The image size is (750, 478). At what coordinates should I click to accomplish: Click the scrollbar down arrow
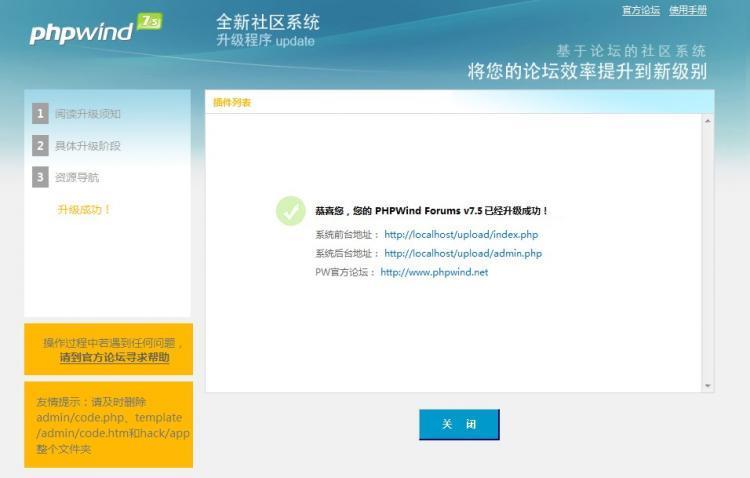tap(707, 386)
